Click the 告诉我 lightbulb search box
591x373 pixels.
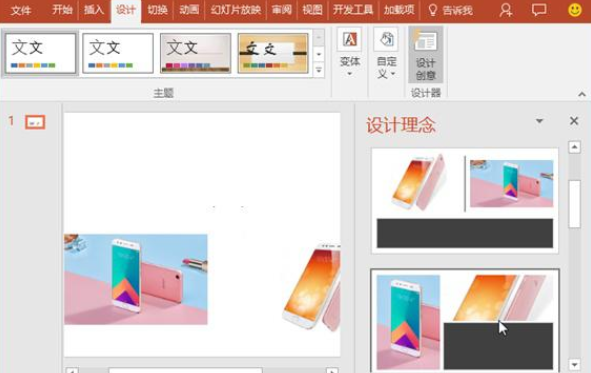(450, 10)
